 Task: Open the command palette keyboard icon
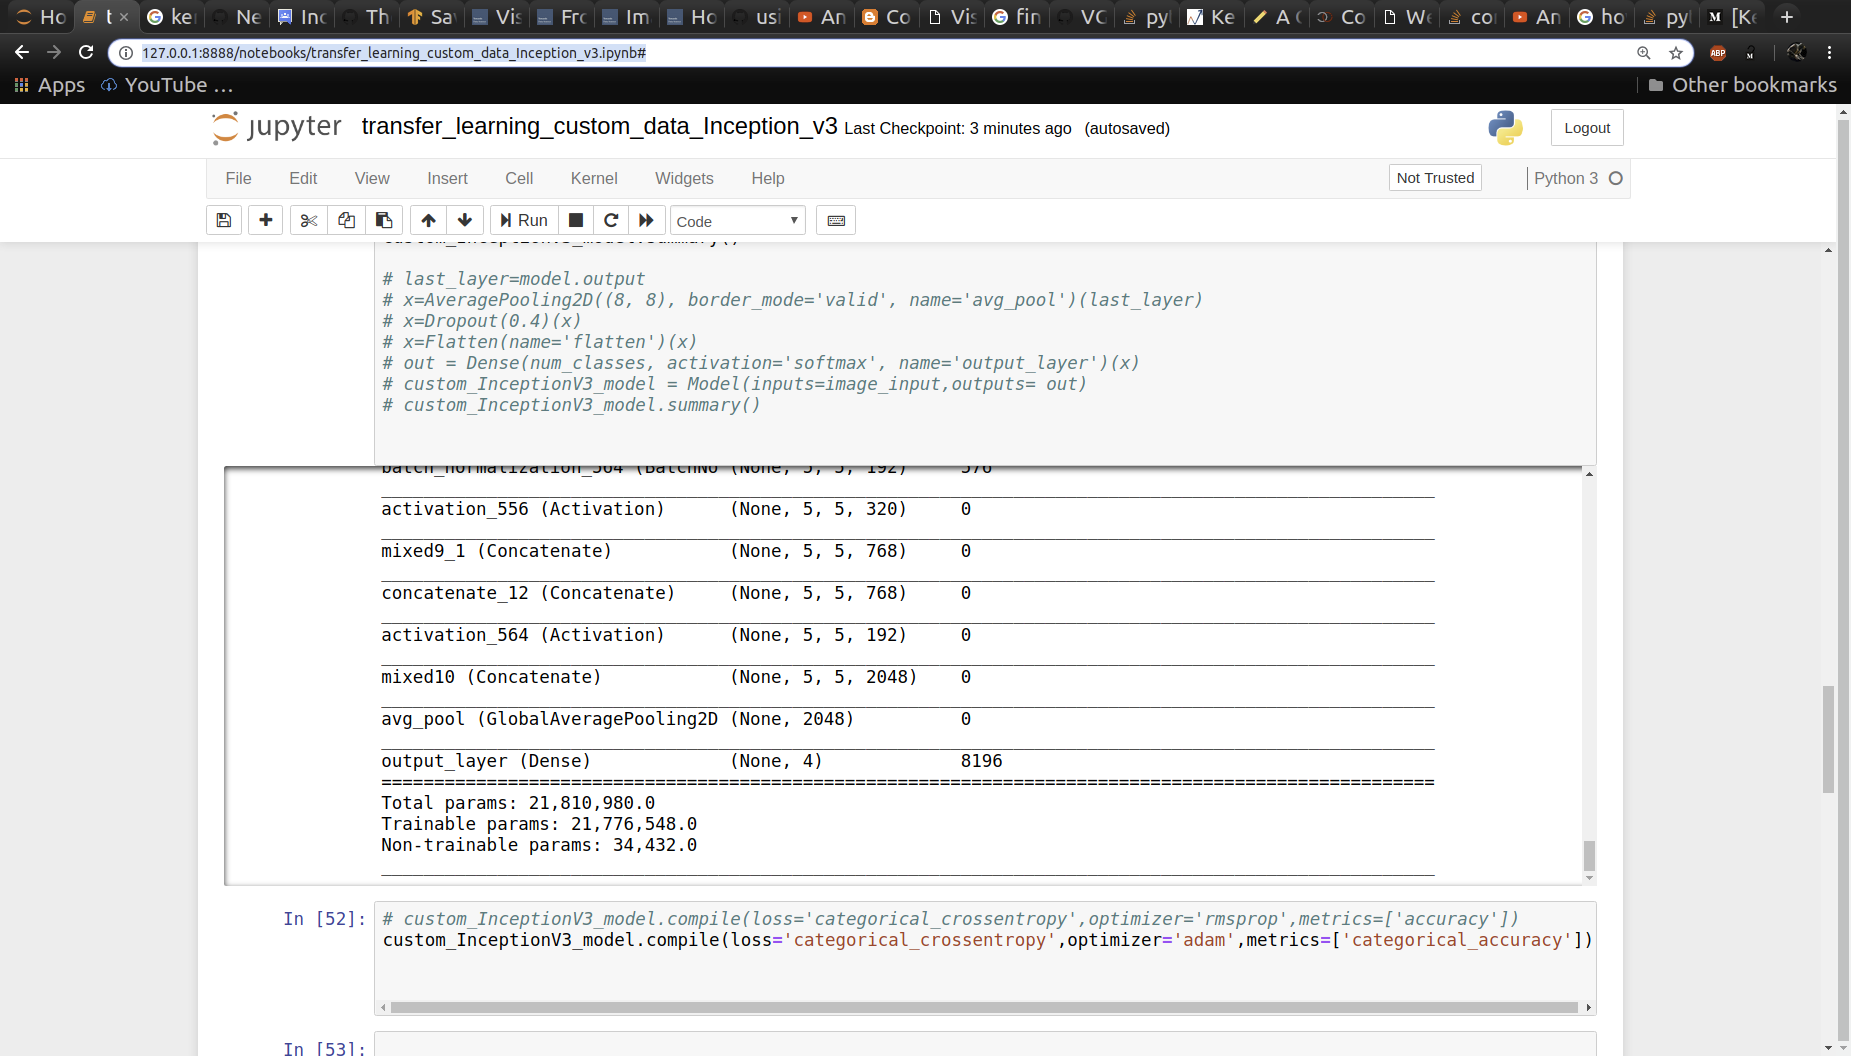point(836,220)
